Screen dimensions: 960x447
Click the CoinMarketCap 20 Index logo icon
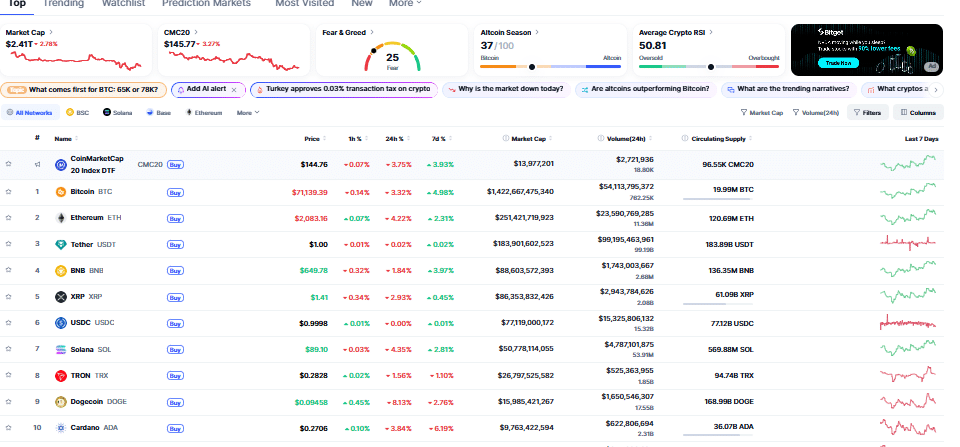tap(61, 165)
